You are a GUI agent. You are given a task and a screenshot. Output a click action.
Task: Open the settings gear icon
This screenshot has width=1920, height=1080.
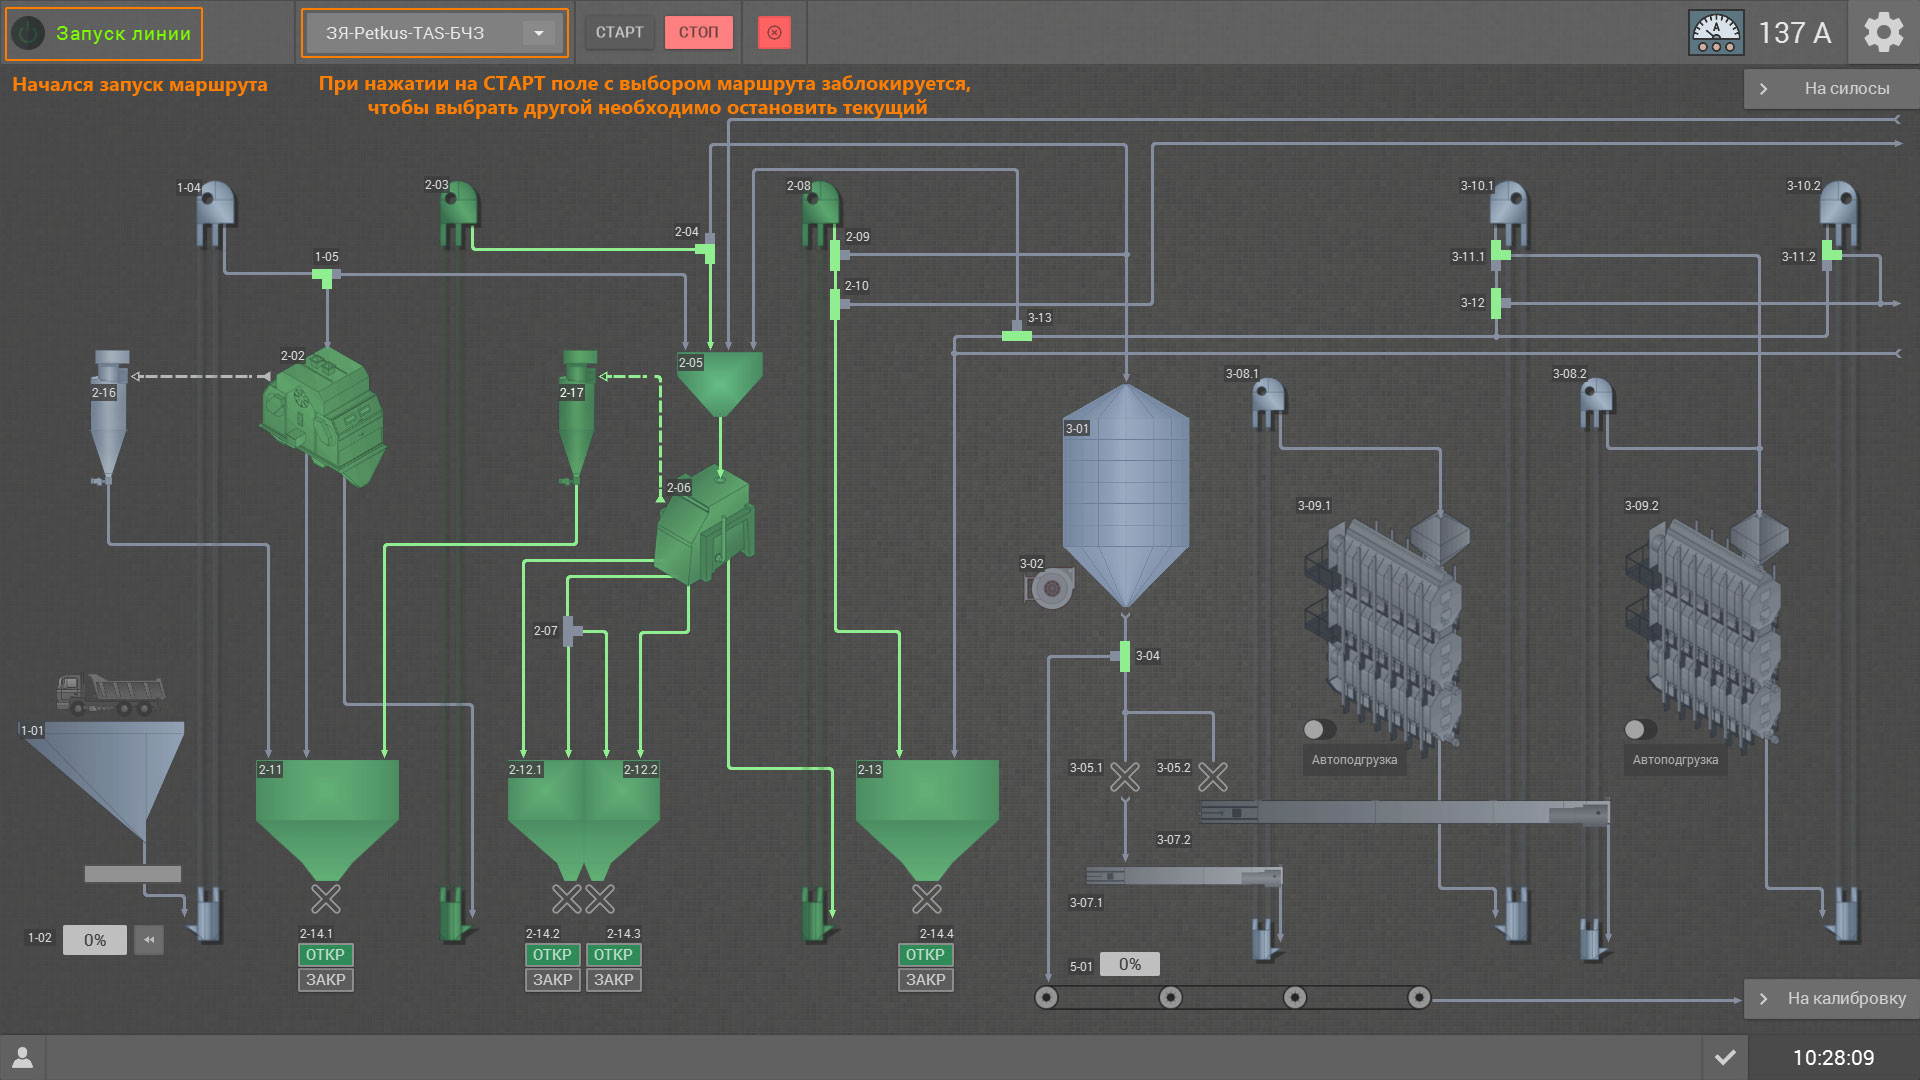coord(1884,33)
